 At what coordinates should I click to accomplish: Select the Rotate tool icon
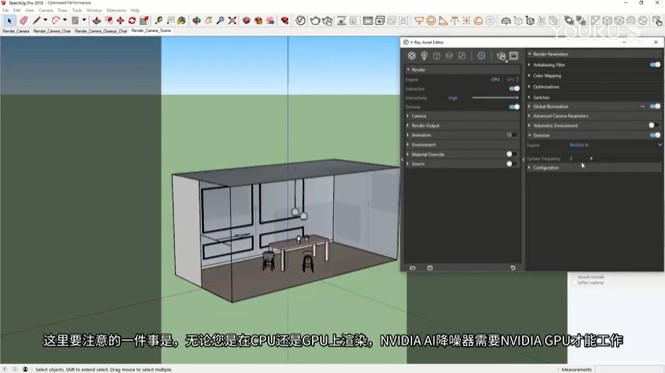(x=132, y=20)
